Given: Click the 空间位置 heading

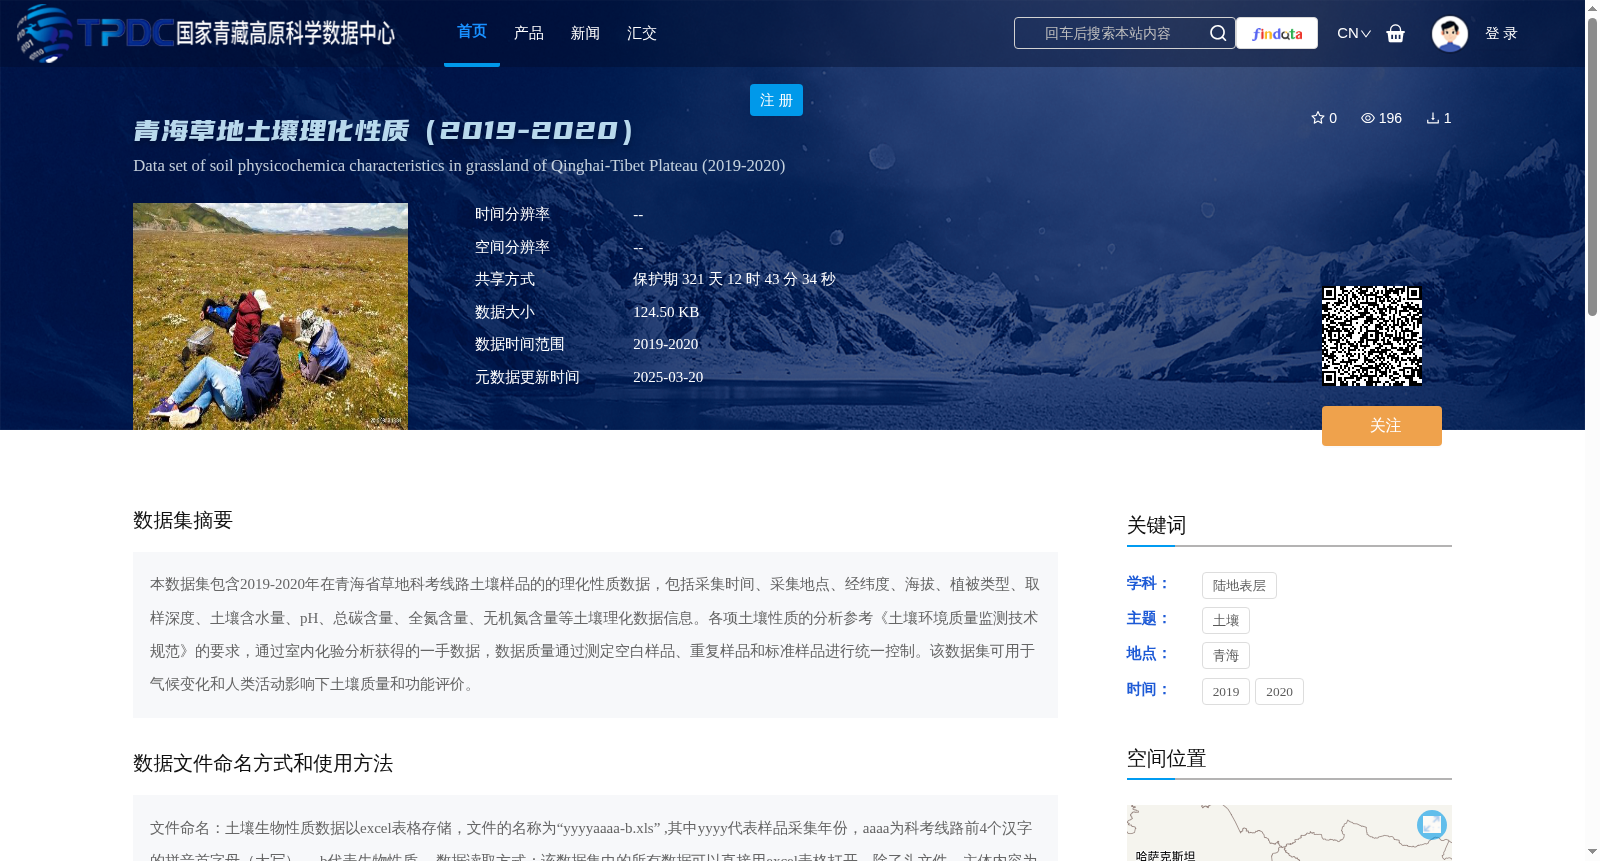Looking at the screenshot, I should pos(1166,758).
